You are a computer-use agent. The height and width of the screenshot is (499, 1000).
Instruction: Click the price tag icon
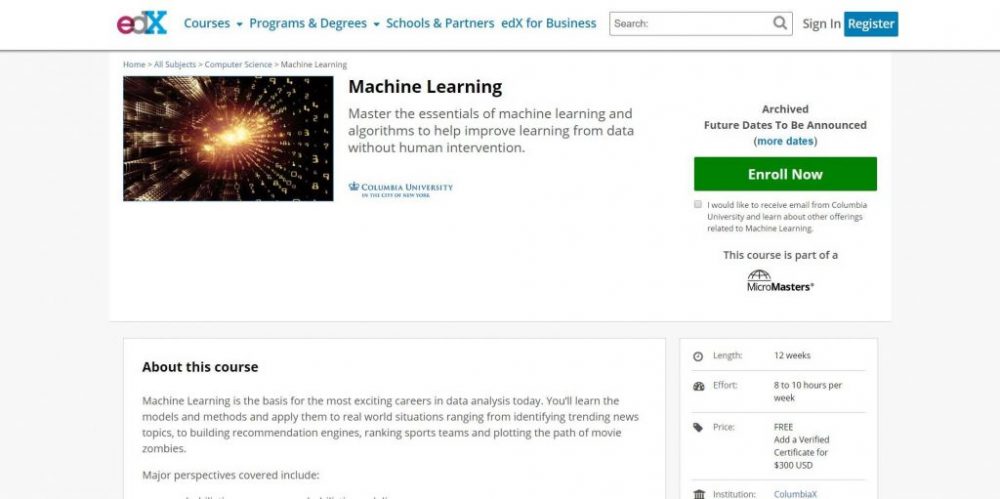(x=698, y=428)
